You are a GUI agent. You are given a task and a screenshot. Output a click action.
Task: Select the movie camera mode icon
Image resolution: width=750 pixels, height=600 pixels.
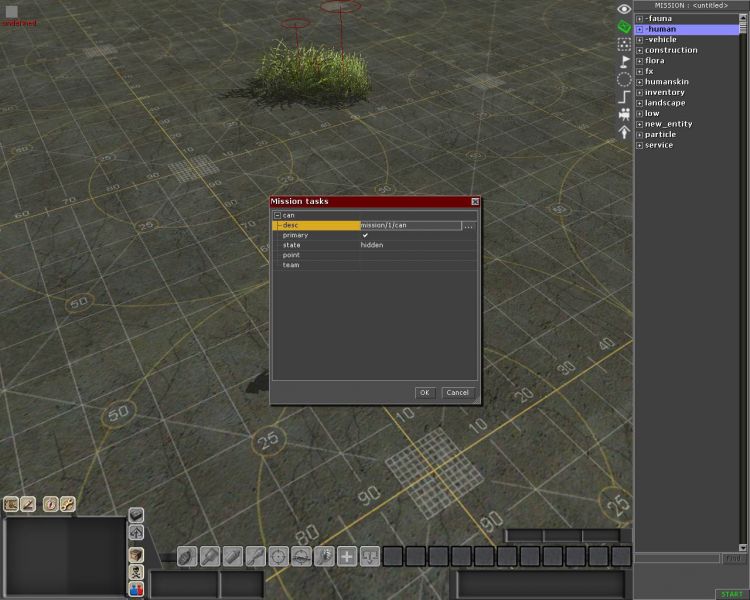(x=624, y=114)
